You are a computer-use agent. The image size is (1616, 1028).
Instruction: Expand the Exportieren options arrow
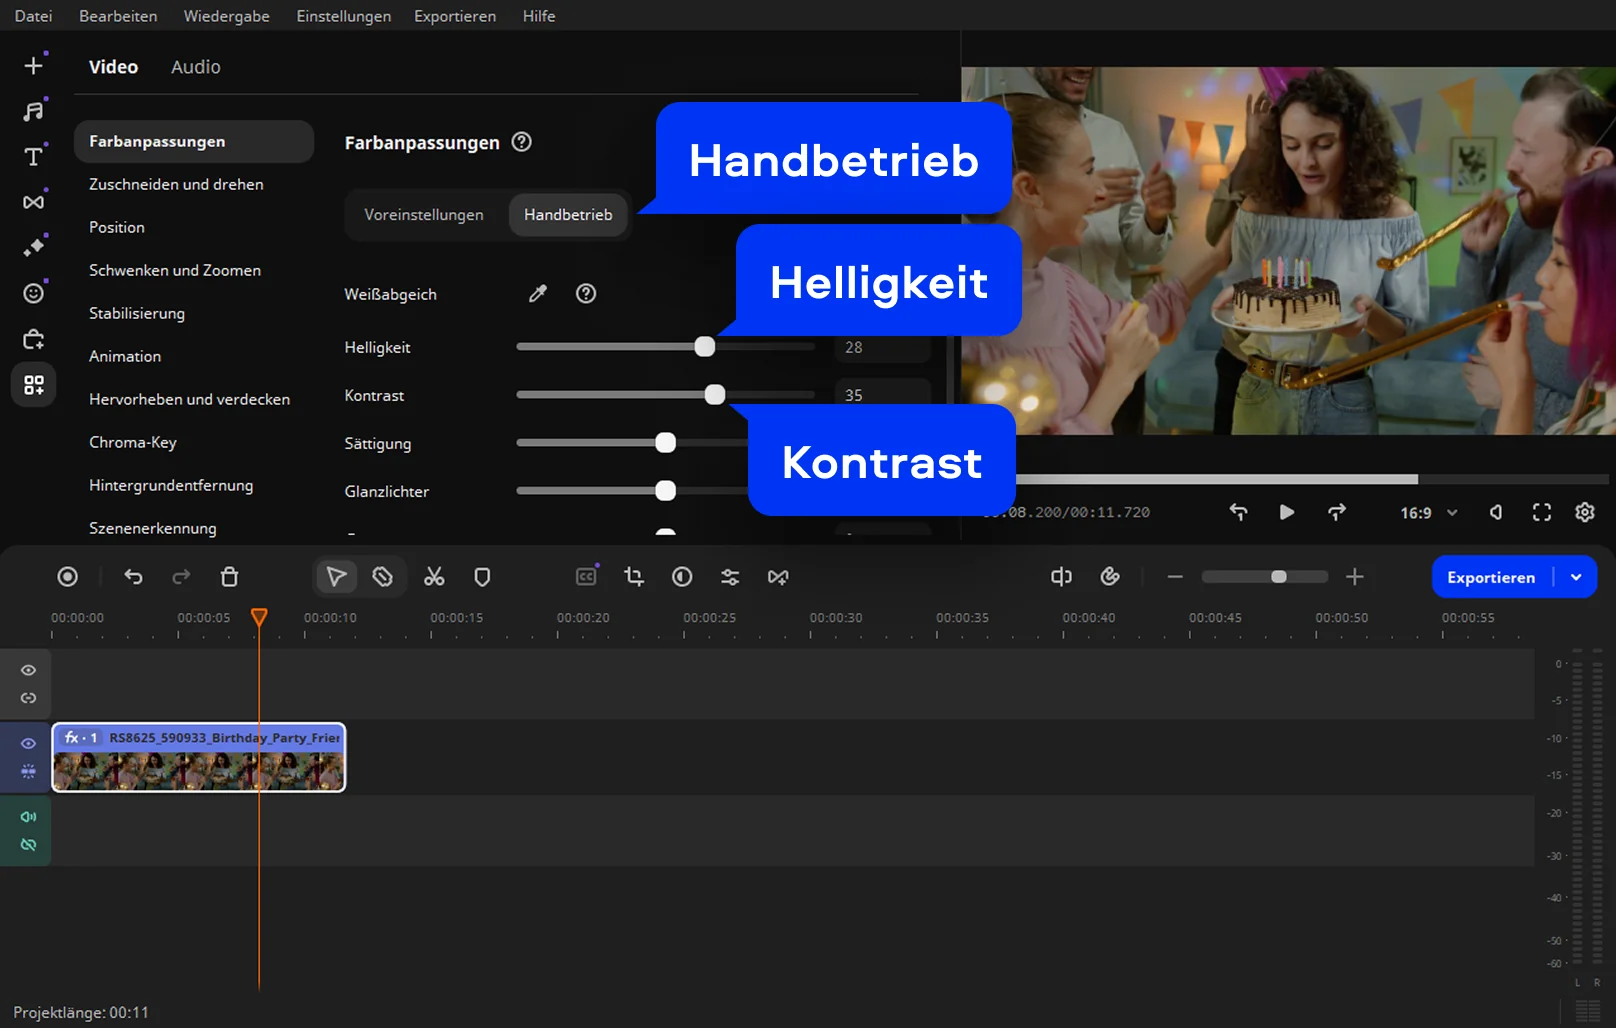pos(1576,577)
